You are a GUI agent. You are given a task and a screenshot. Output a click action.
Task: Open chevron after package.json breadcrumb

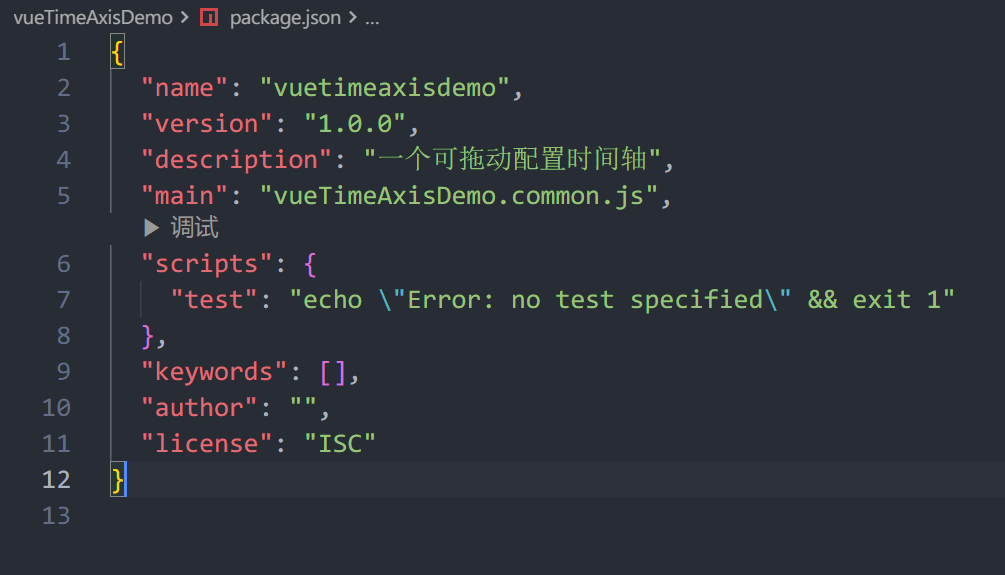(x=353, y=17)
